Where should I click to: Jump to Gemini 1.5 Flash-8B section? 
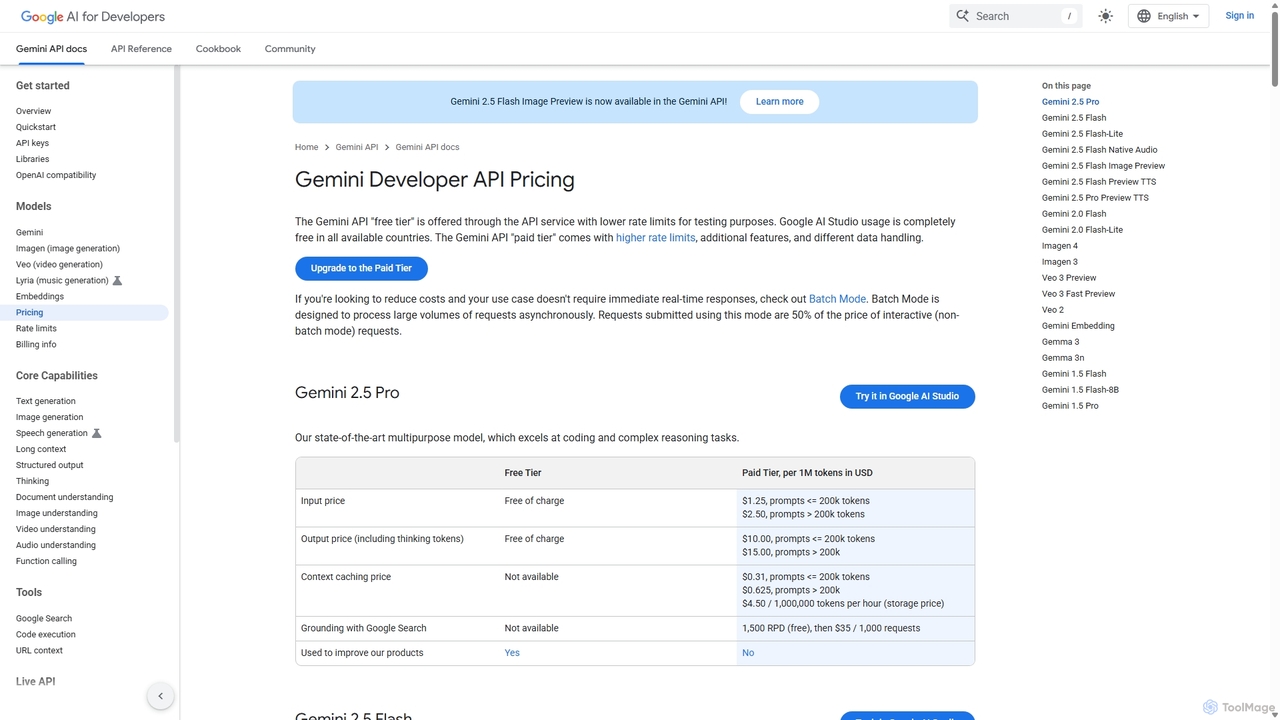(x=1080, y=390)
